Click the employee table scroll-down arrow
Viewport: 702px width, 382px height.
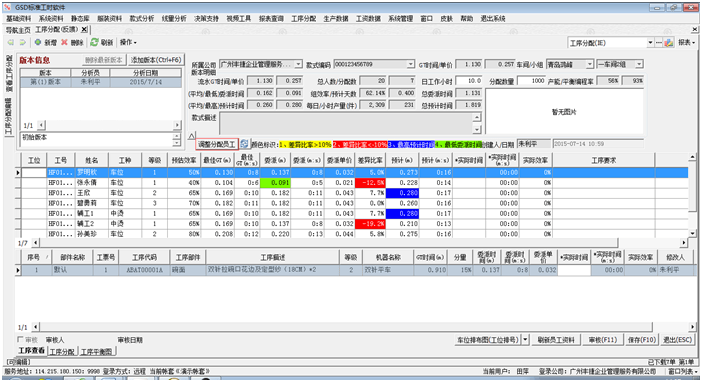click(692, 233)
